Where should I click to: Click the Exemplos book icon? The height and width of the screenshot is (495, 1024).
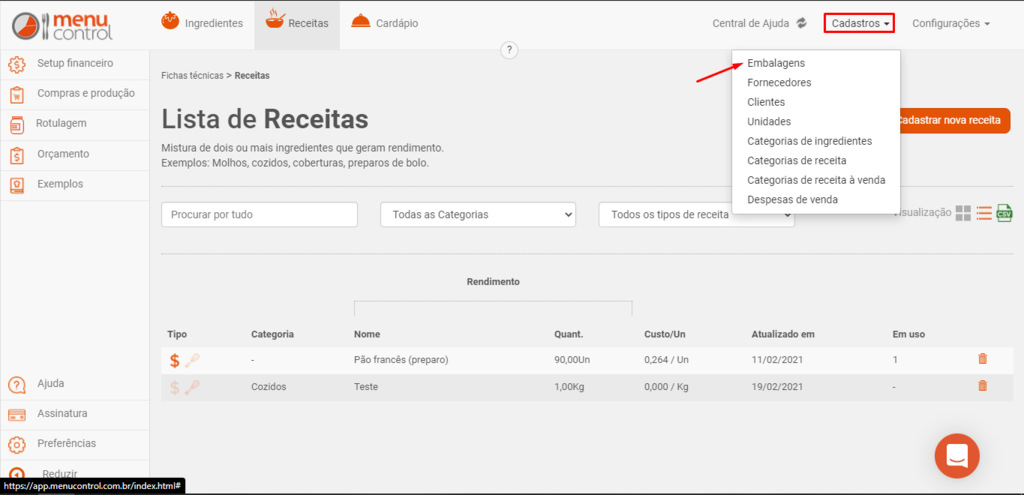(17, 185)
